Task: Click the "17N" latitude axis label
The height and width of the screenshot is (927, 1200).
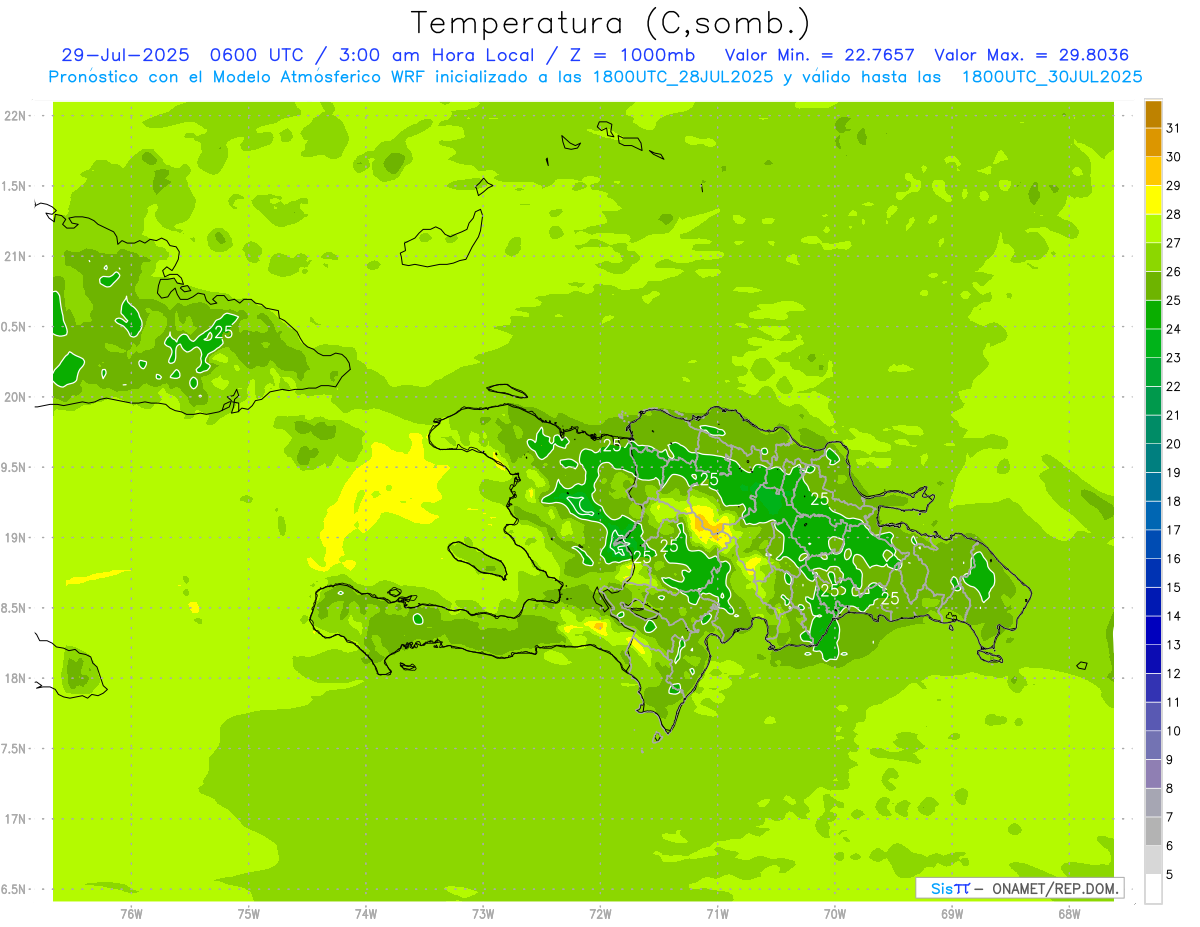Action: coord(15,819)
